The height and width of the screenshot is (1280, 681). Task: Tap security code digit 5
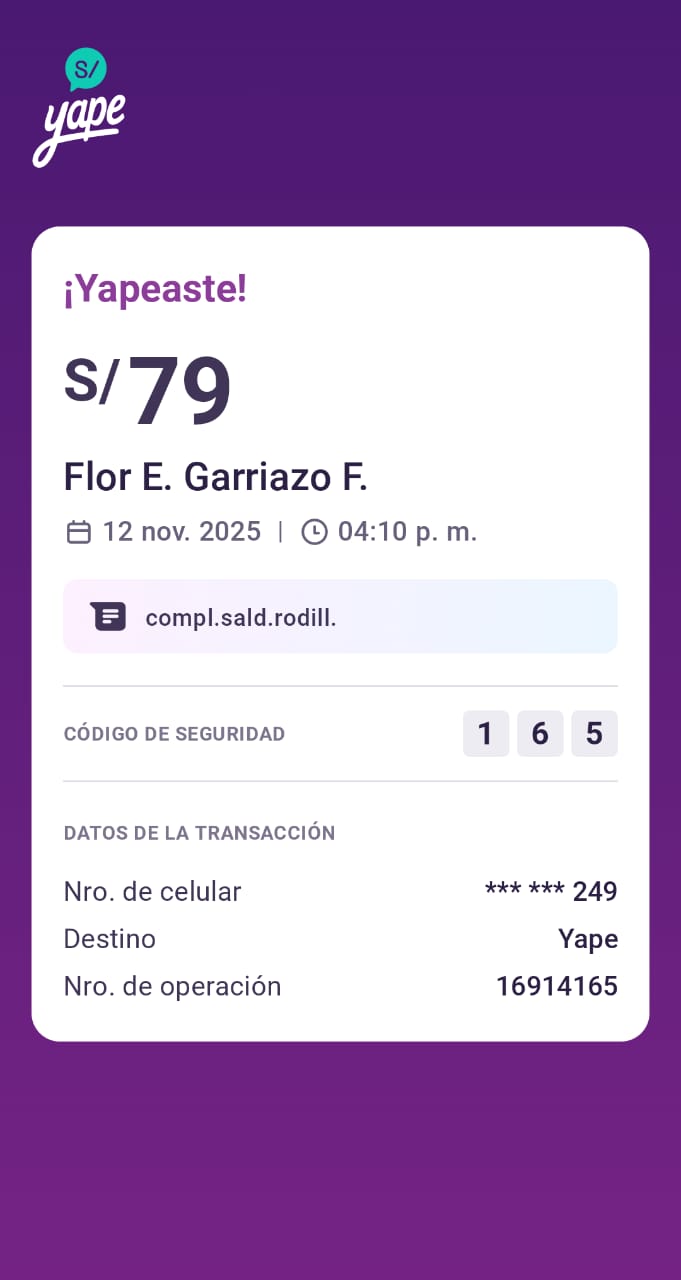594,734
